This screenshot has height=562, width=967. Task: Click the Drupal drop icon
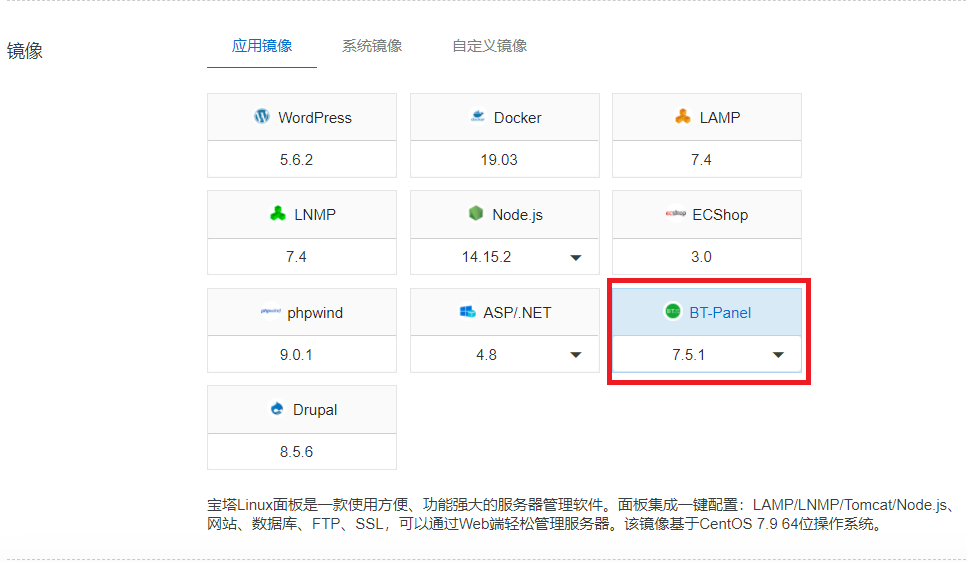277,408
